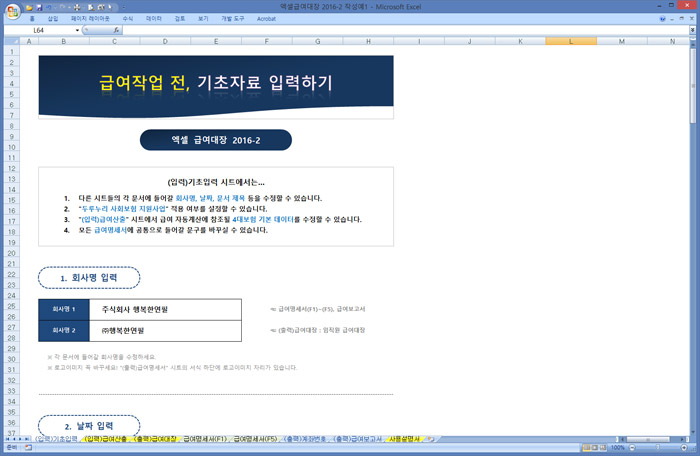Open the Name Box dropdown arrow

click(x=77, y=30)
